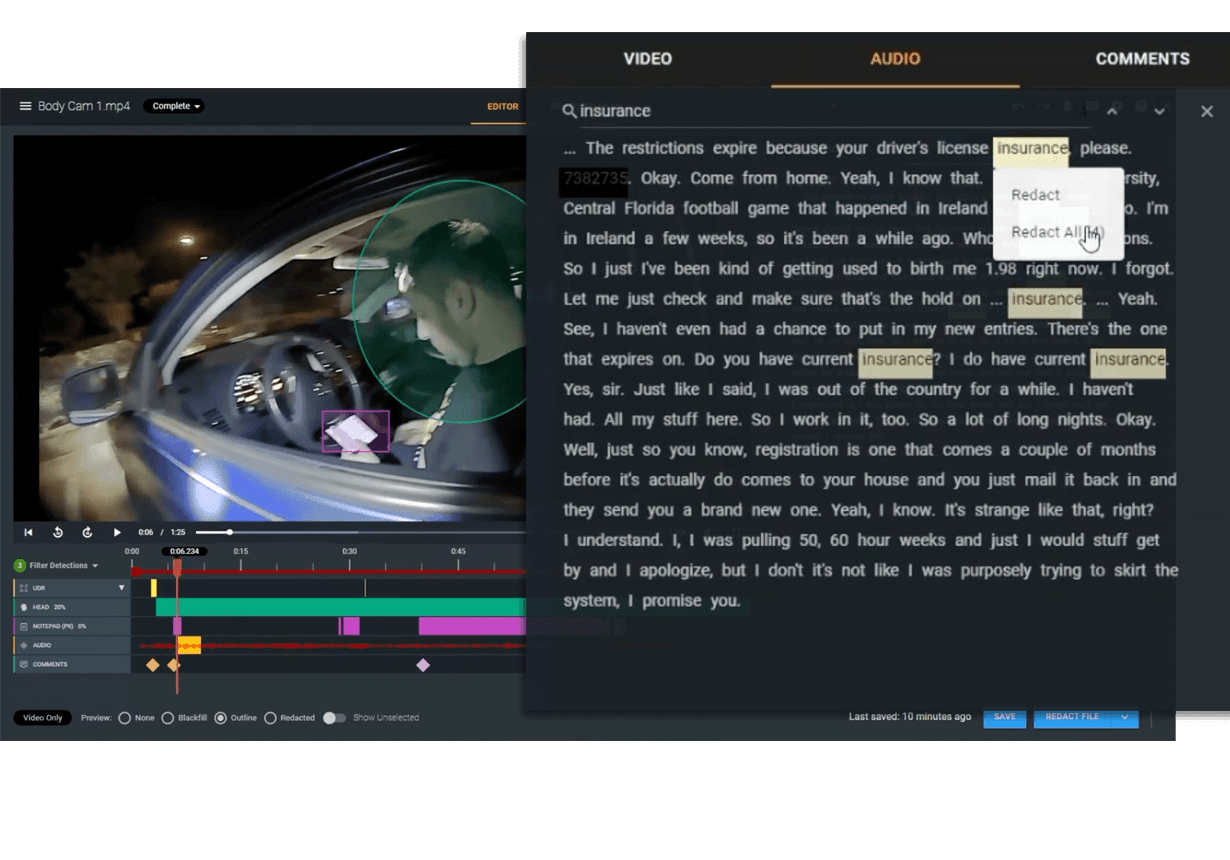Open the Complete status dropdown
Image resolution: width=1230 pixels, height=860 pixels.
coord(174,106)
